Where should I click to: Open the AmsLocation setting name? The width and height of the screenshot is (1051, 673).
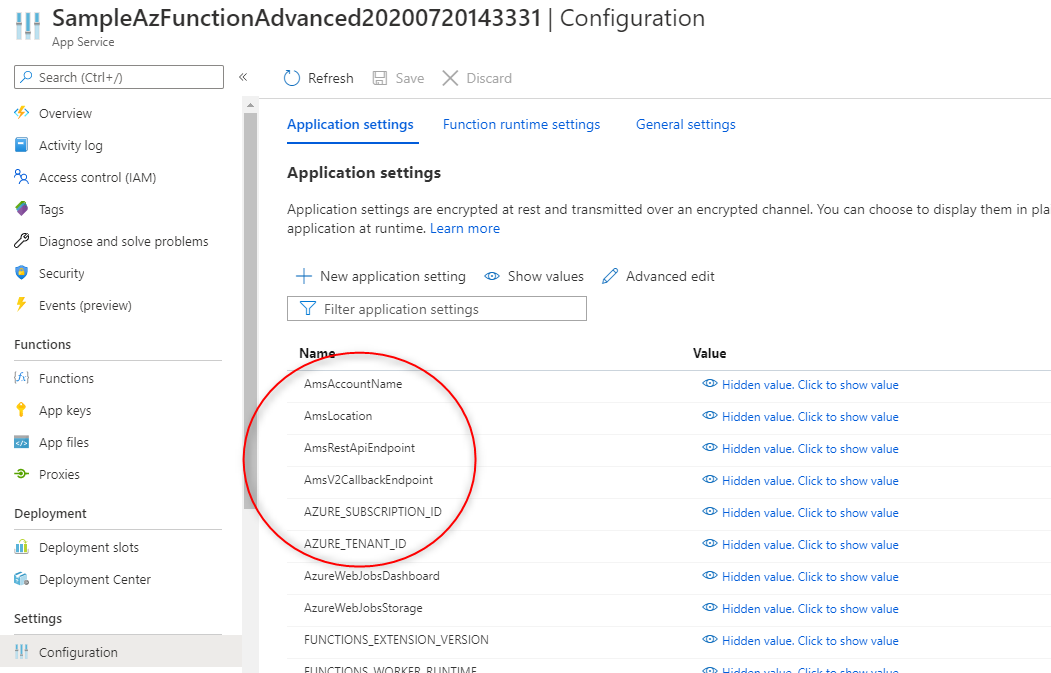(x=338, y=416)
